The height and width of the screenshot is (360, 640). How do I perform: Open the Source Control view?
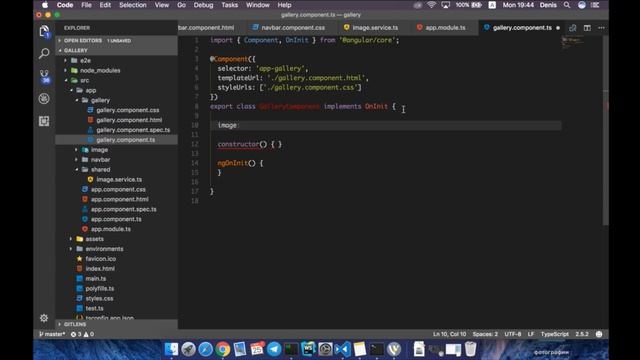(x=44, y=76)
